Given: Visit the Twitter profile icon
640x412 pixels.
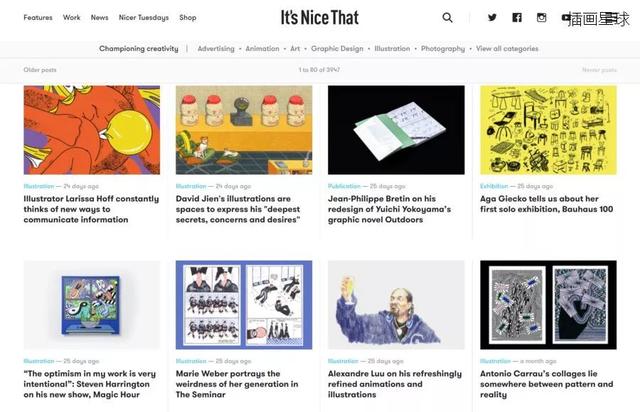Looking at the screenshot, I should click(x=492, y=18).
